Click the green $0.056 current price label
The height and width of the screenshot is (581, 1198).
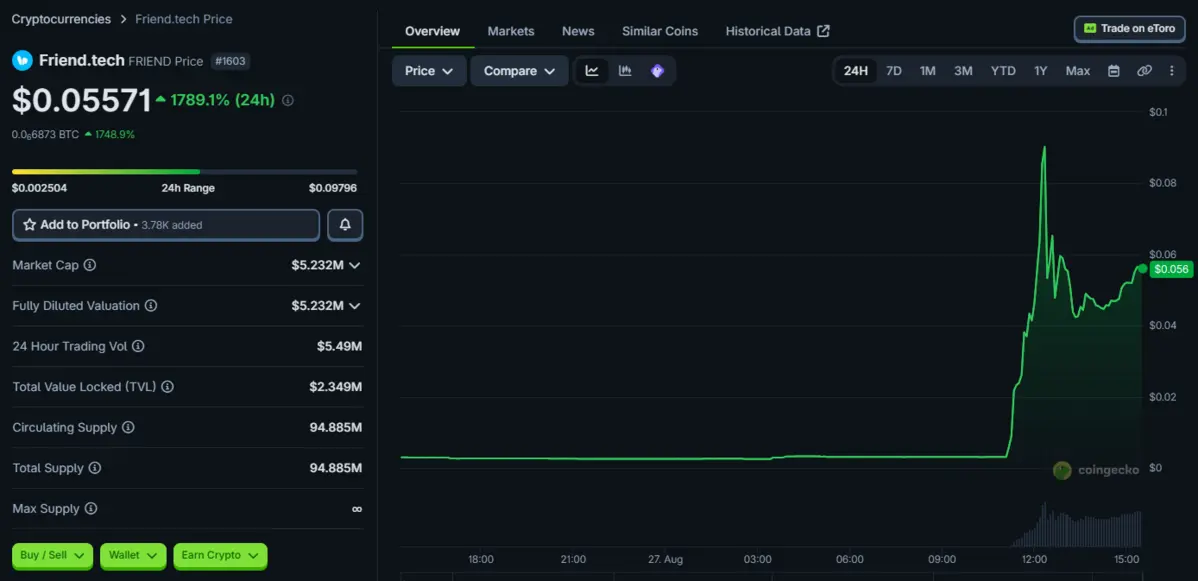point(1170,269)
